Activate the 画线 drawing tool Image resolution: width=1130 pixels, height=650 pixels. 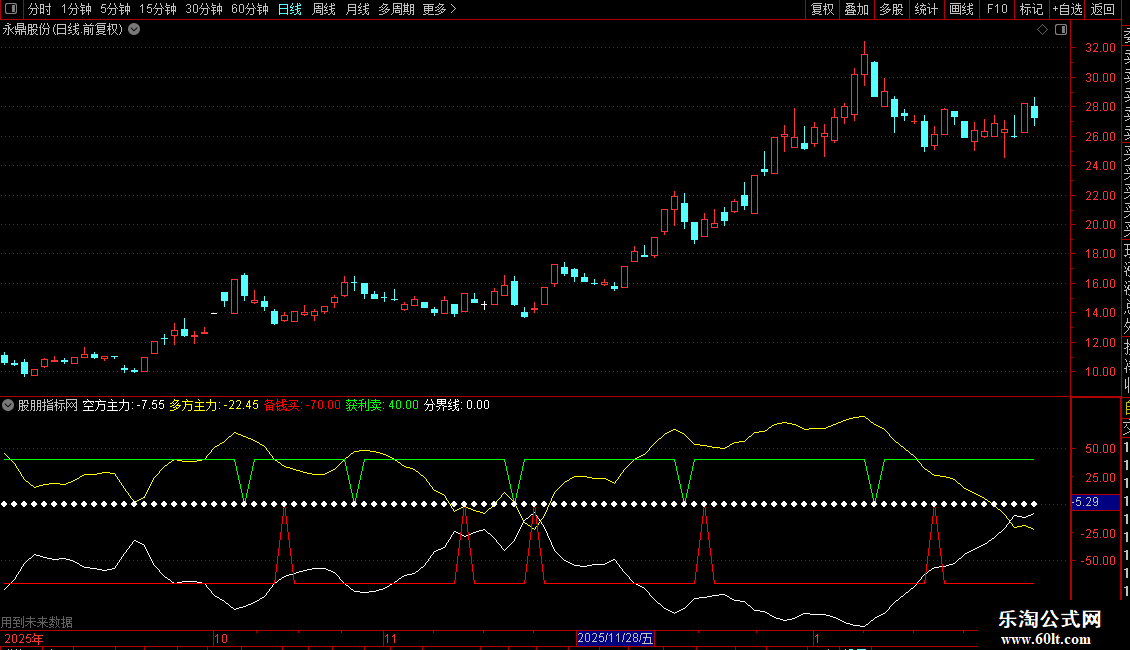[x=961, y=9]
